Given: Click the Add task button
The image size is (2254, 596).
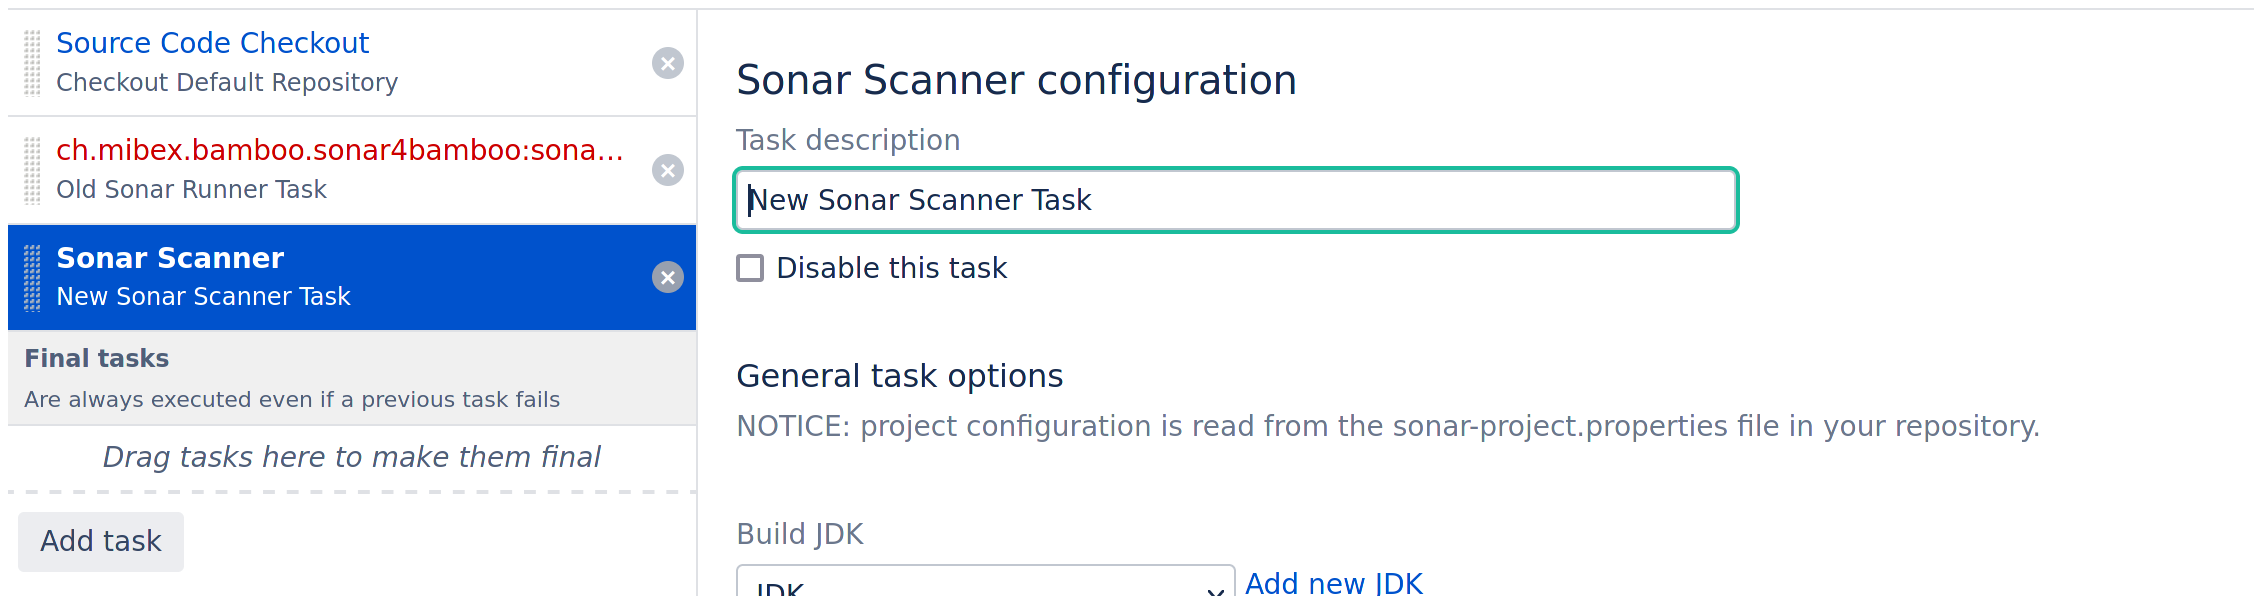Looking at the screenshot, I should click(101, 541).
